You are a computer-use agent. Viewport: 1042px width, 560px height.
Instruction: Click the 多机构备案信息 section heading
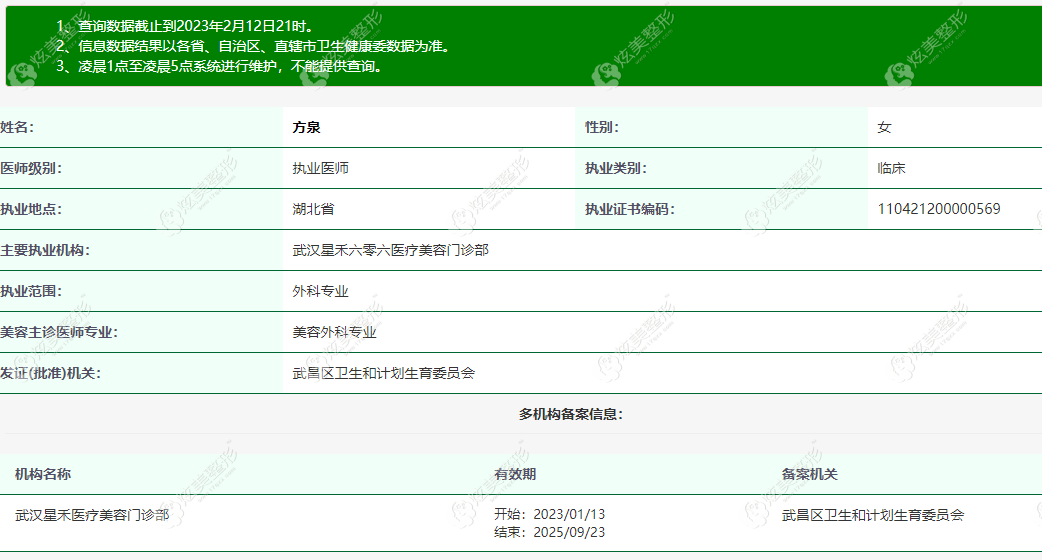point(571,415)
